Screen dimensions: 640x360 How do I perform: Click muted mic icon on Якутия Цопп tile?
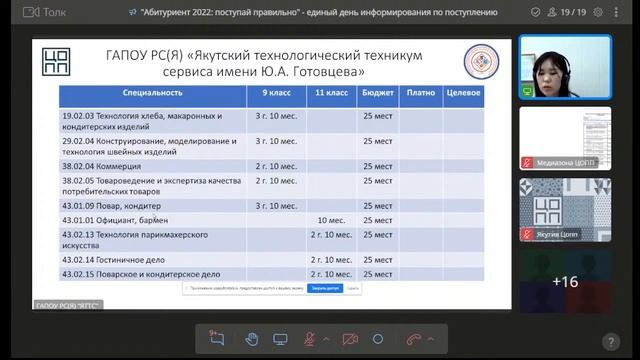[527, 234]
